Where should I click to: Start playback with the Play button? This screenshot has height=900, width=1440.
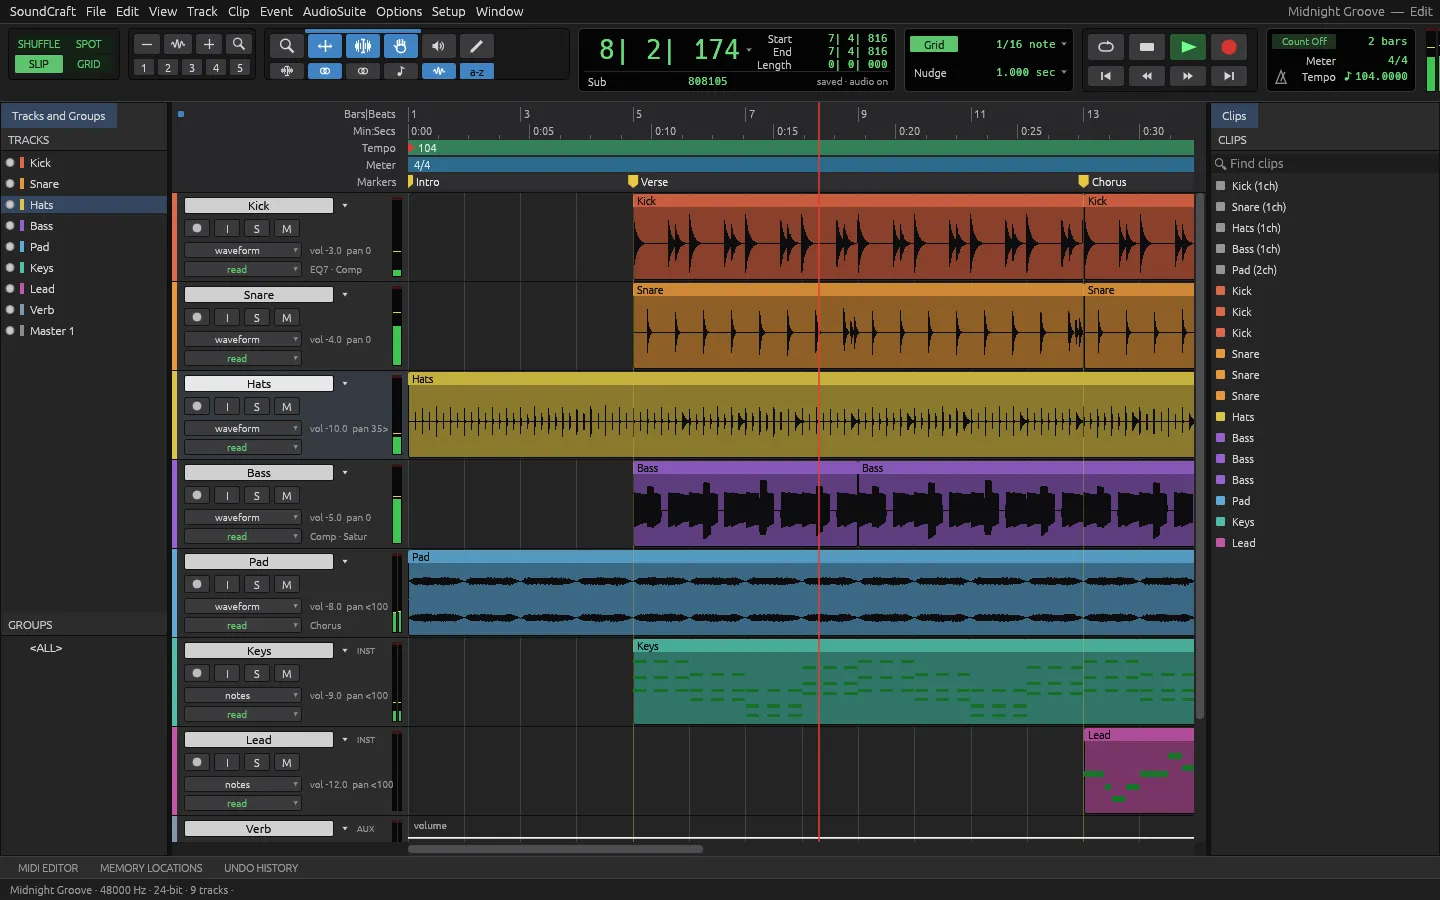1187,47
